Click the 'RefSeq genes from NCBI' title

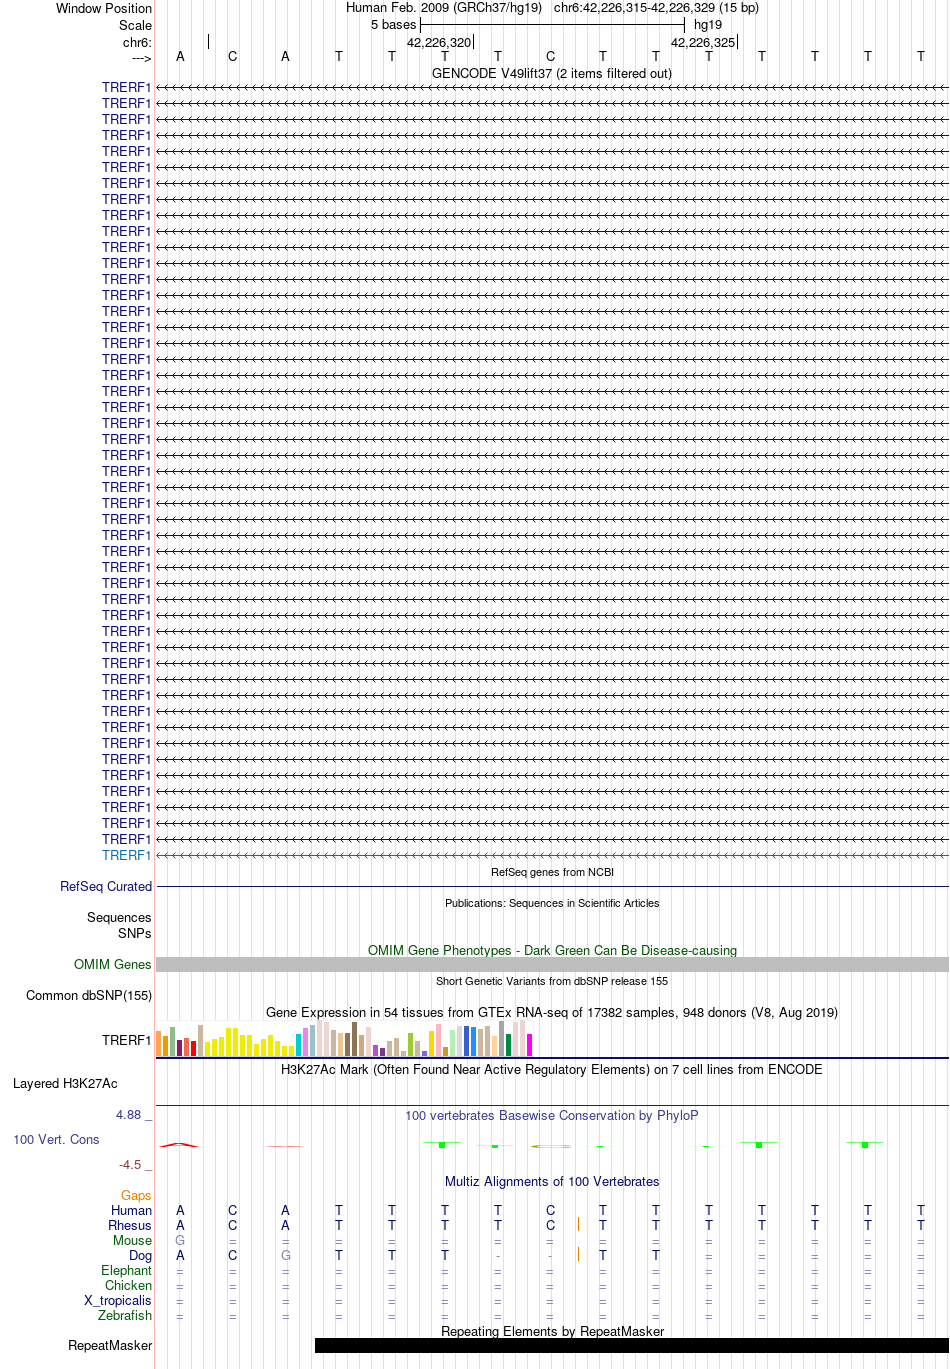(x=552, y=872)
